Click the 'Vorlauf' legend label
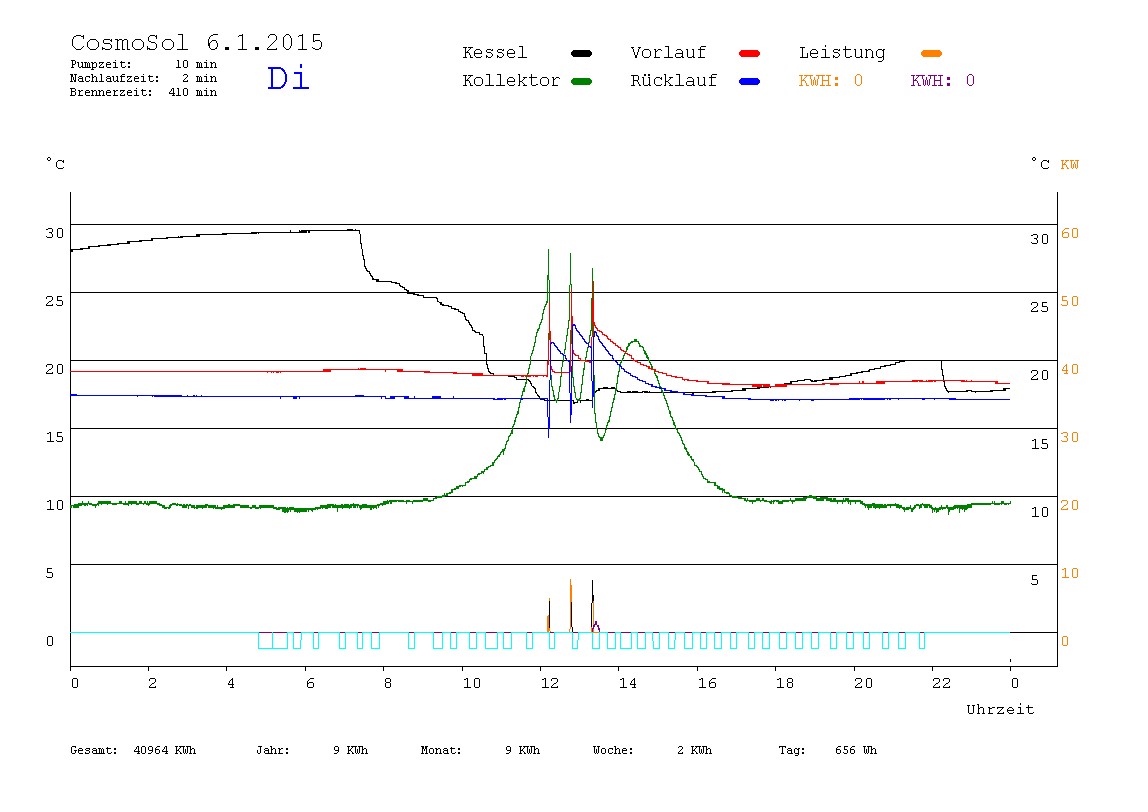 tap(668, 53)
